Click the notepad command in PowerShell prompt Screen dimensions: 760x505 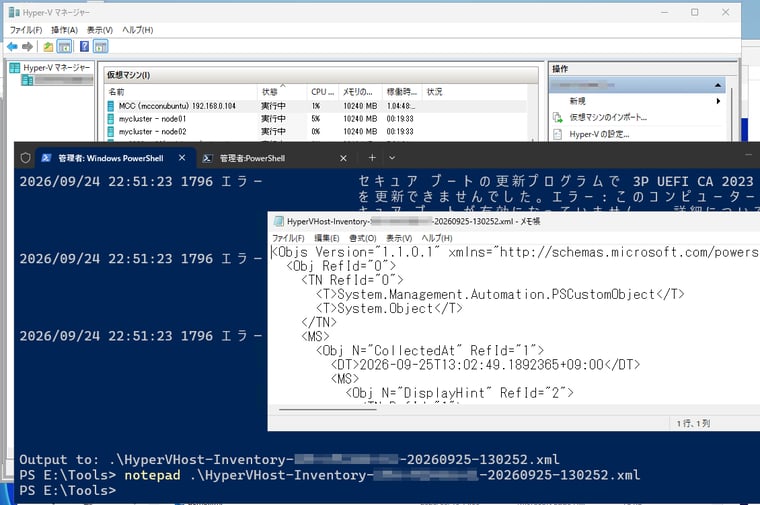tap(152, 475)
